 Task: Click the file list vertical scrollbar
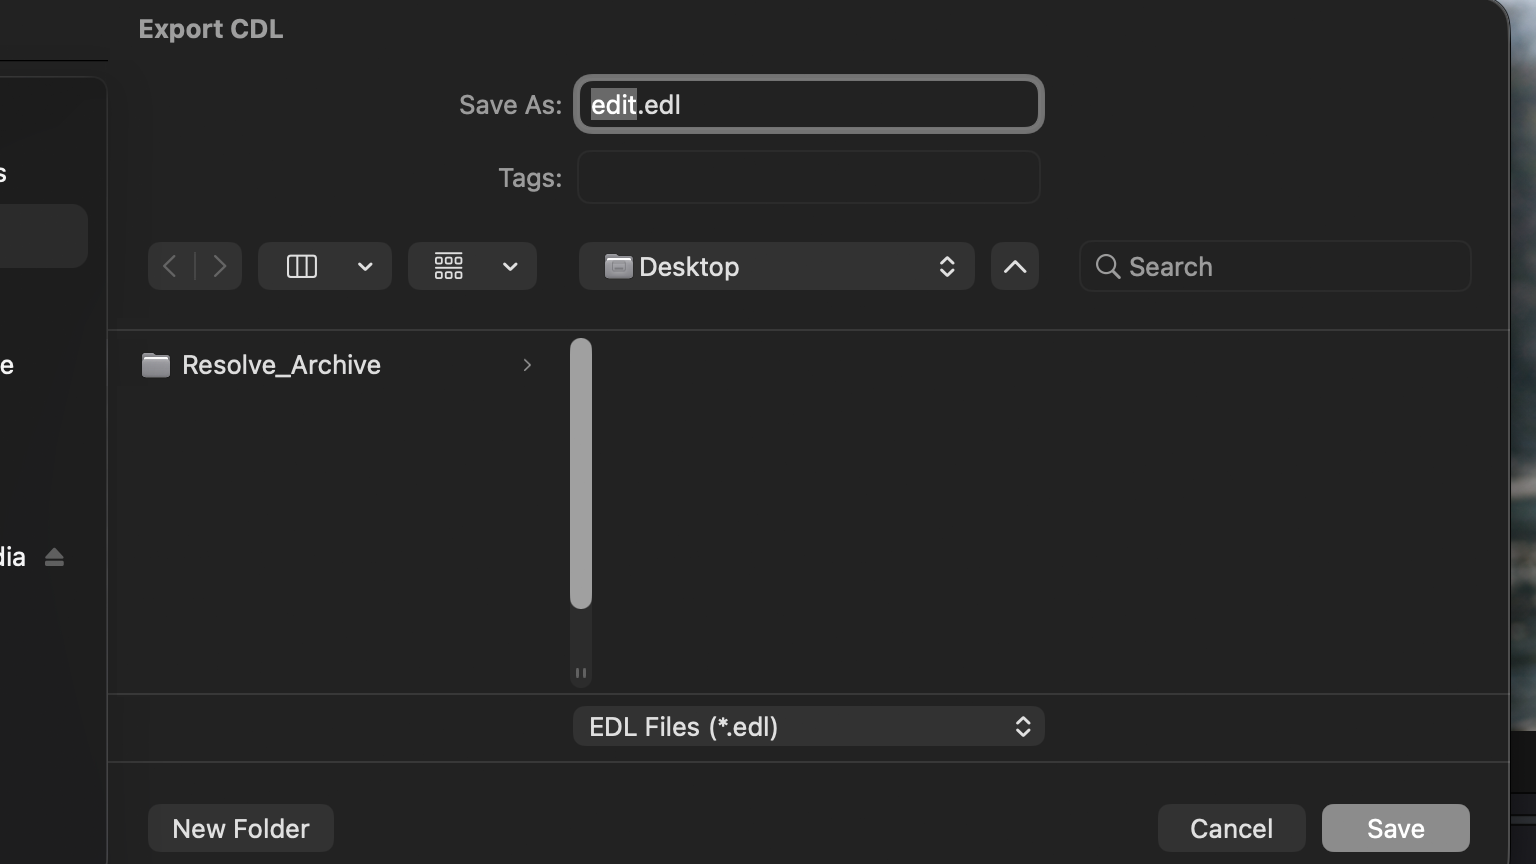coord(581,473)
